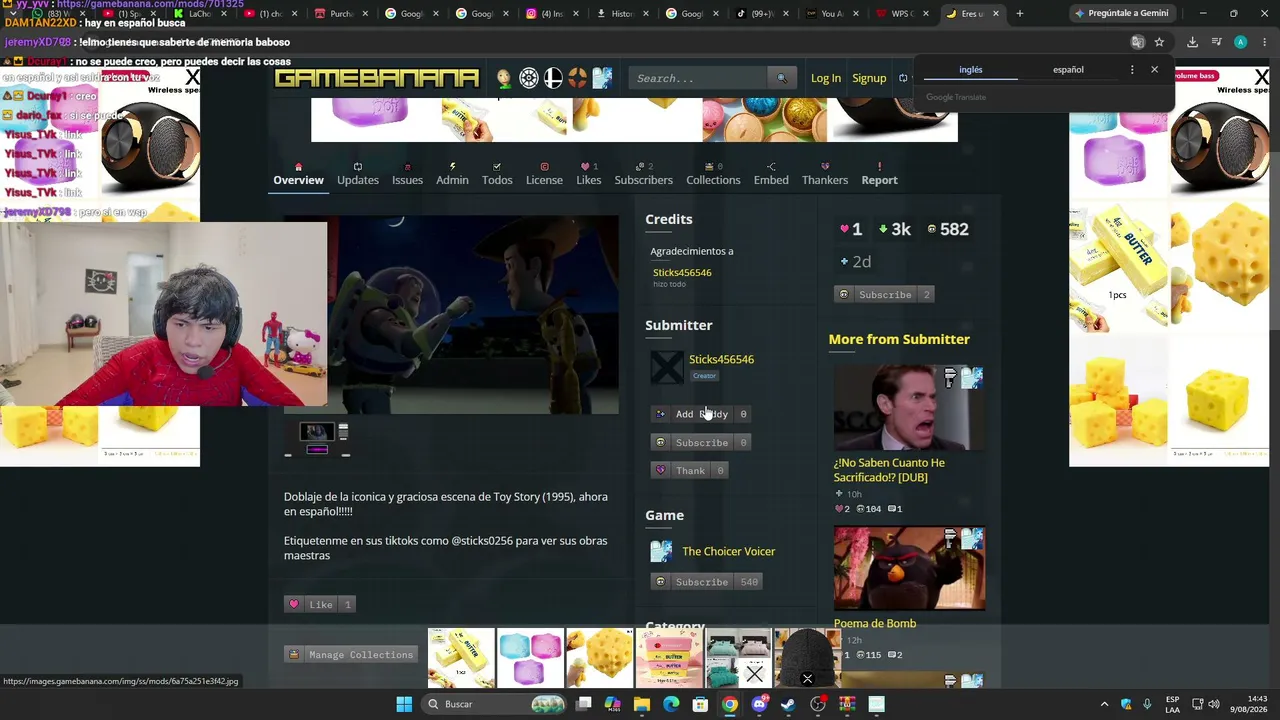Open Translate popup options menu
Screen dimensions: 1280x720
coord(1132,70)
